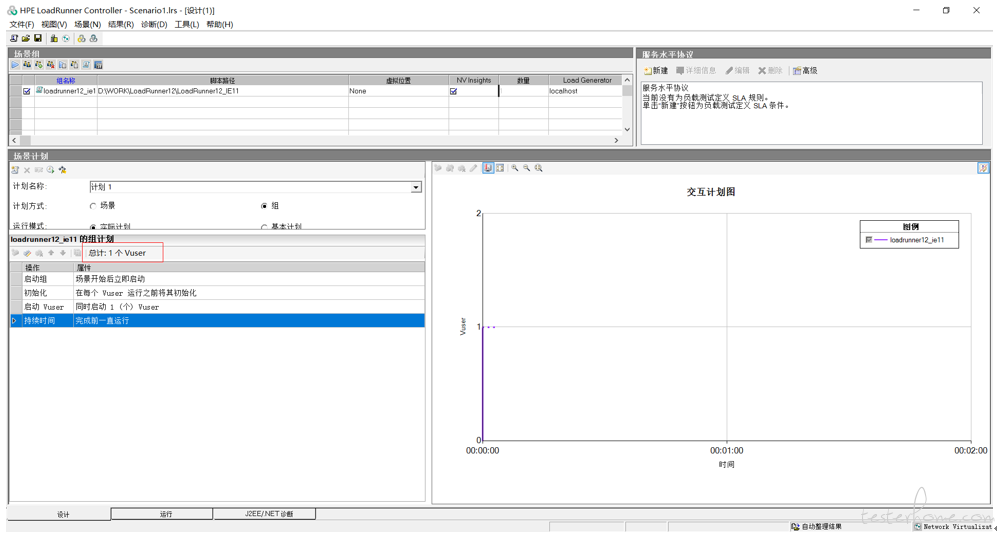Click the Save Scenario floppy icon
The width and height of the screenshot is (997, 537).
pyautogui.click(x=38, y=39)
